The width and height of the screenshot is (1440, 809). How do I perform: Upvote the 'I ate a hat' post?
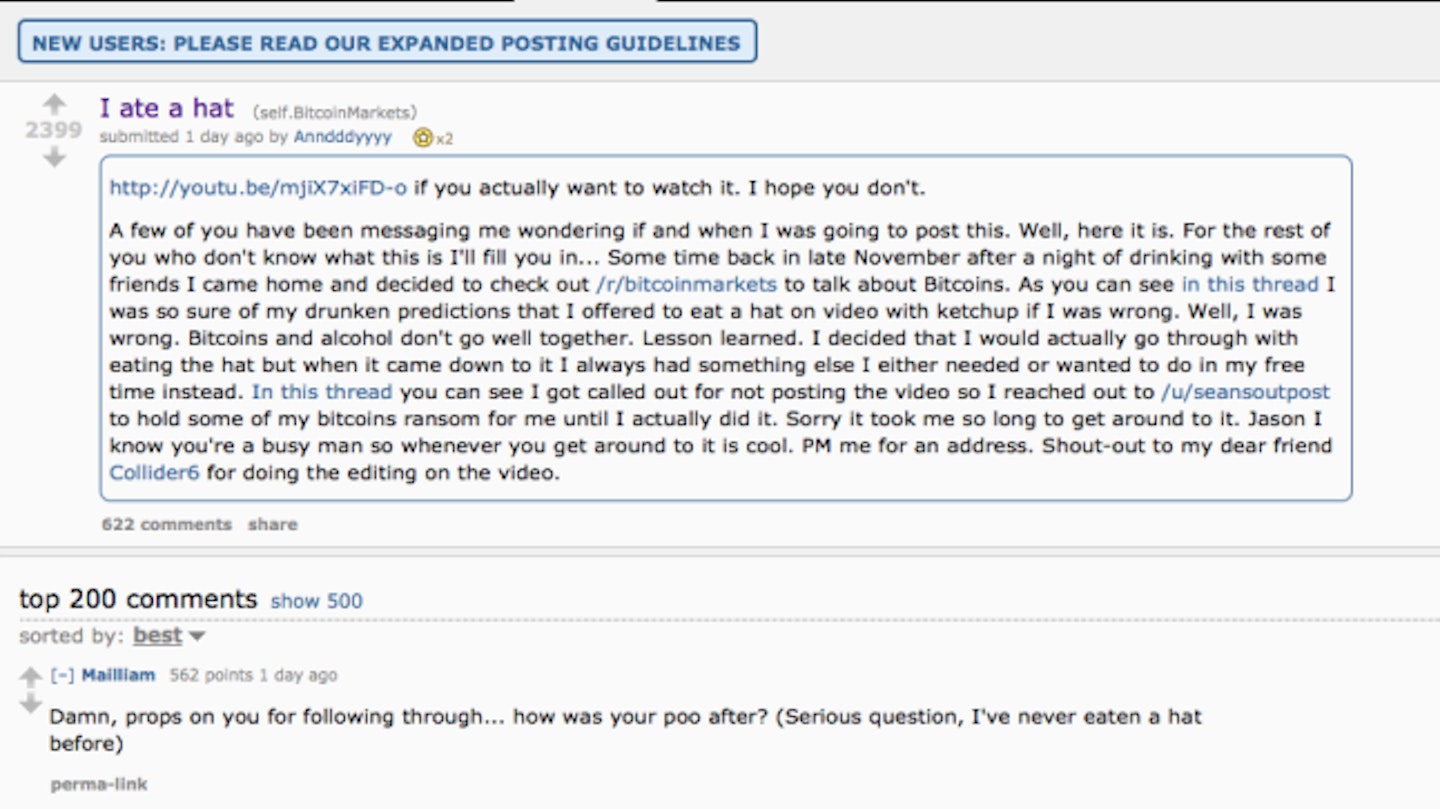[54, 104]
